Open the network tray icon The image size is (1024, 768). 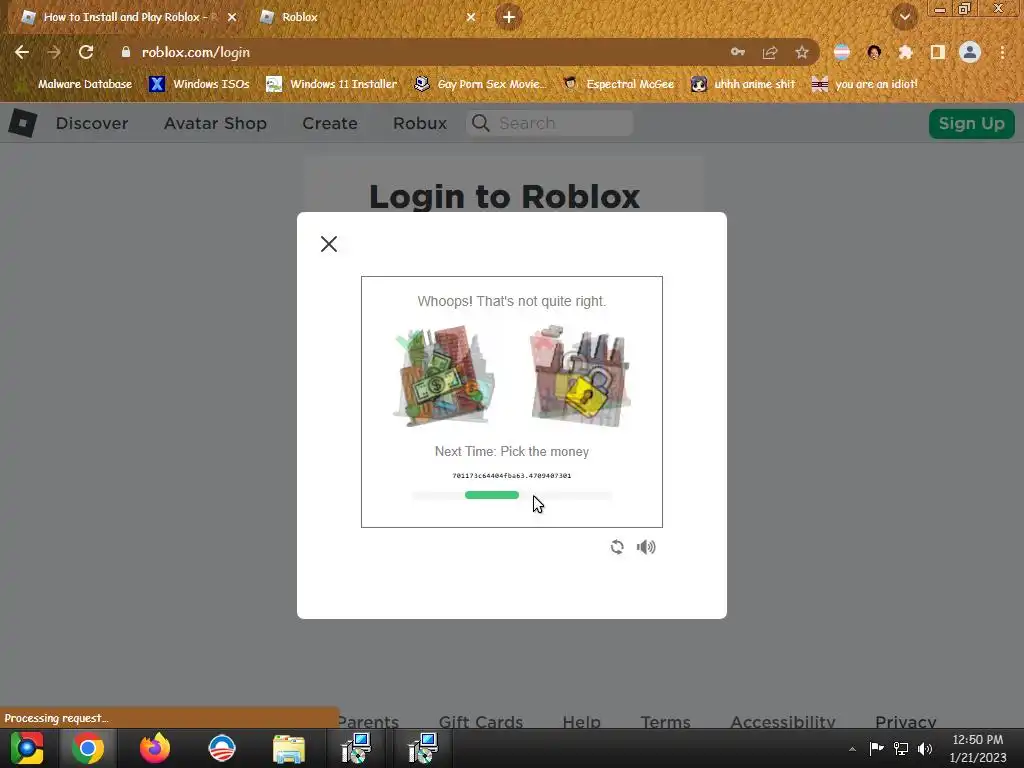point(901,748)
